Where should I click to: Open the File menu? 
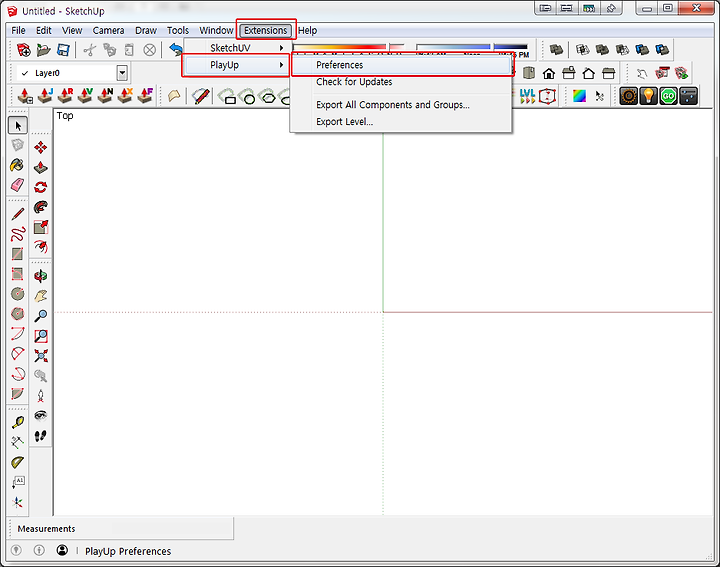[x=18, y=30]
